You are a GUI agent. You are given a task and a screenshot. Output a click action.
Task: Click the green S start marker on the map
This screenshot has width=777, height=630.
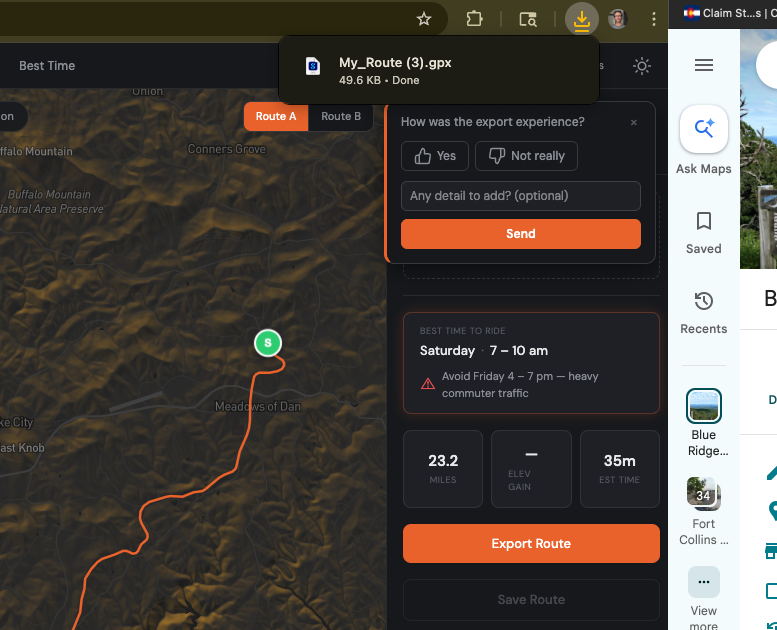click(268, 343)
